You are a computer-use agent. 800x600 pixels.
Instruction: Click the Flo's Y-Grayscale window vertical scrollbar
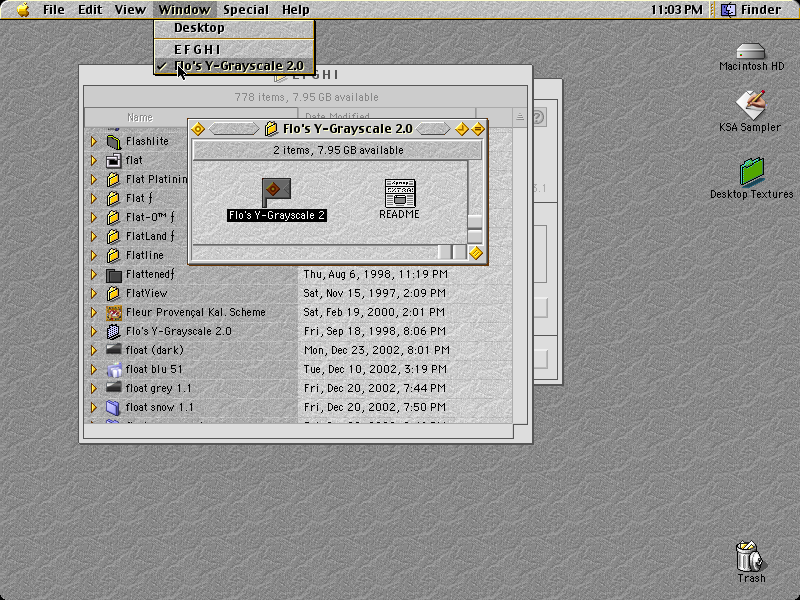pos(475,203)
